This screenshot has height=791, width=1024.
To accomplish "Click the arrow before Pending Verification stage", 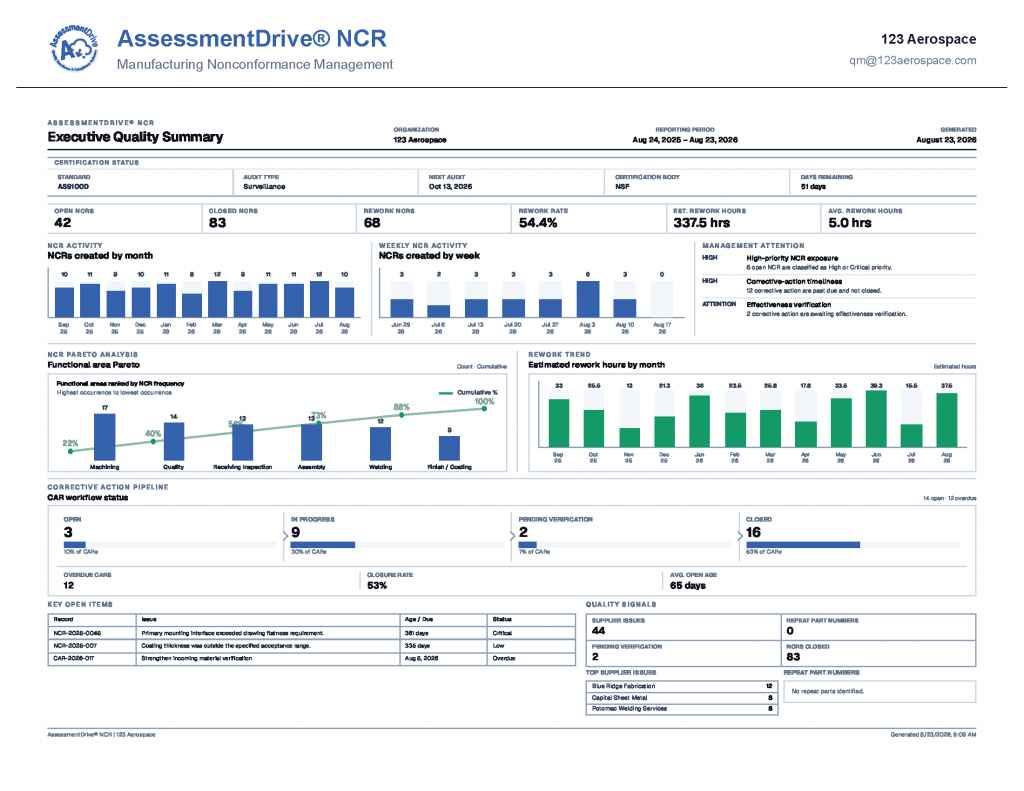I will (x=513, y=536).
